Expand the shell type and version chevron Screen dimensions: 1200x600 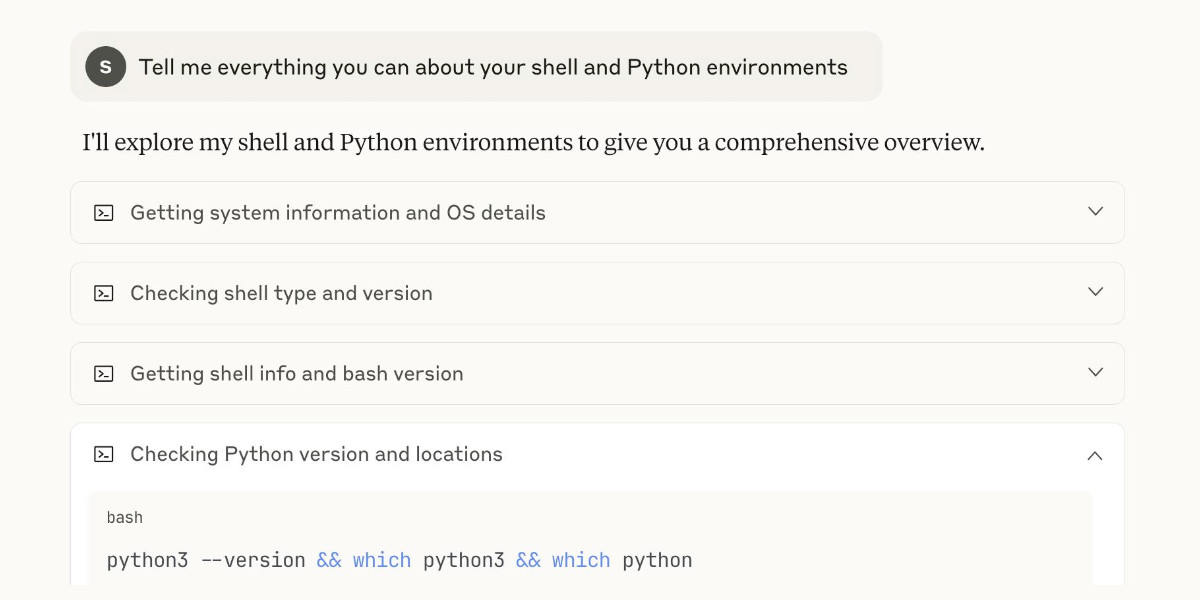(x=1095, y=292)
